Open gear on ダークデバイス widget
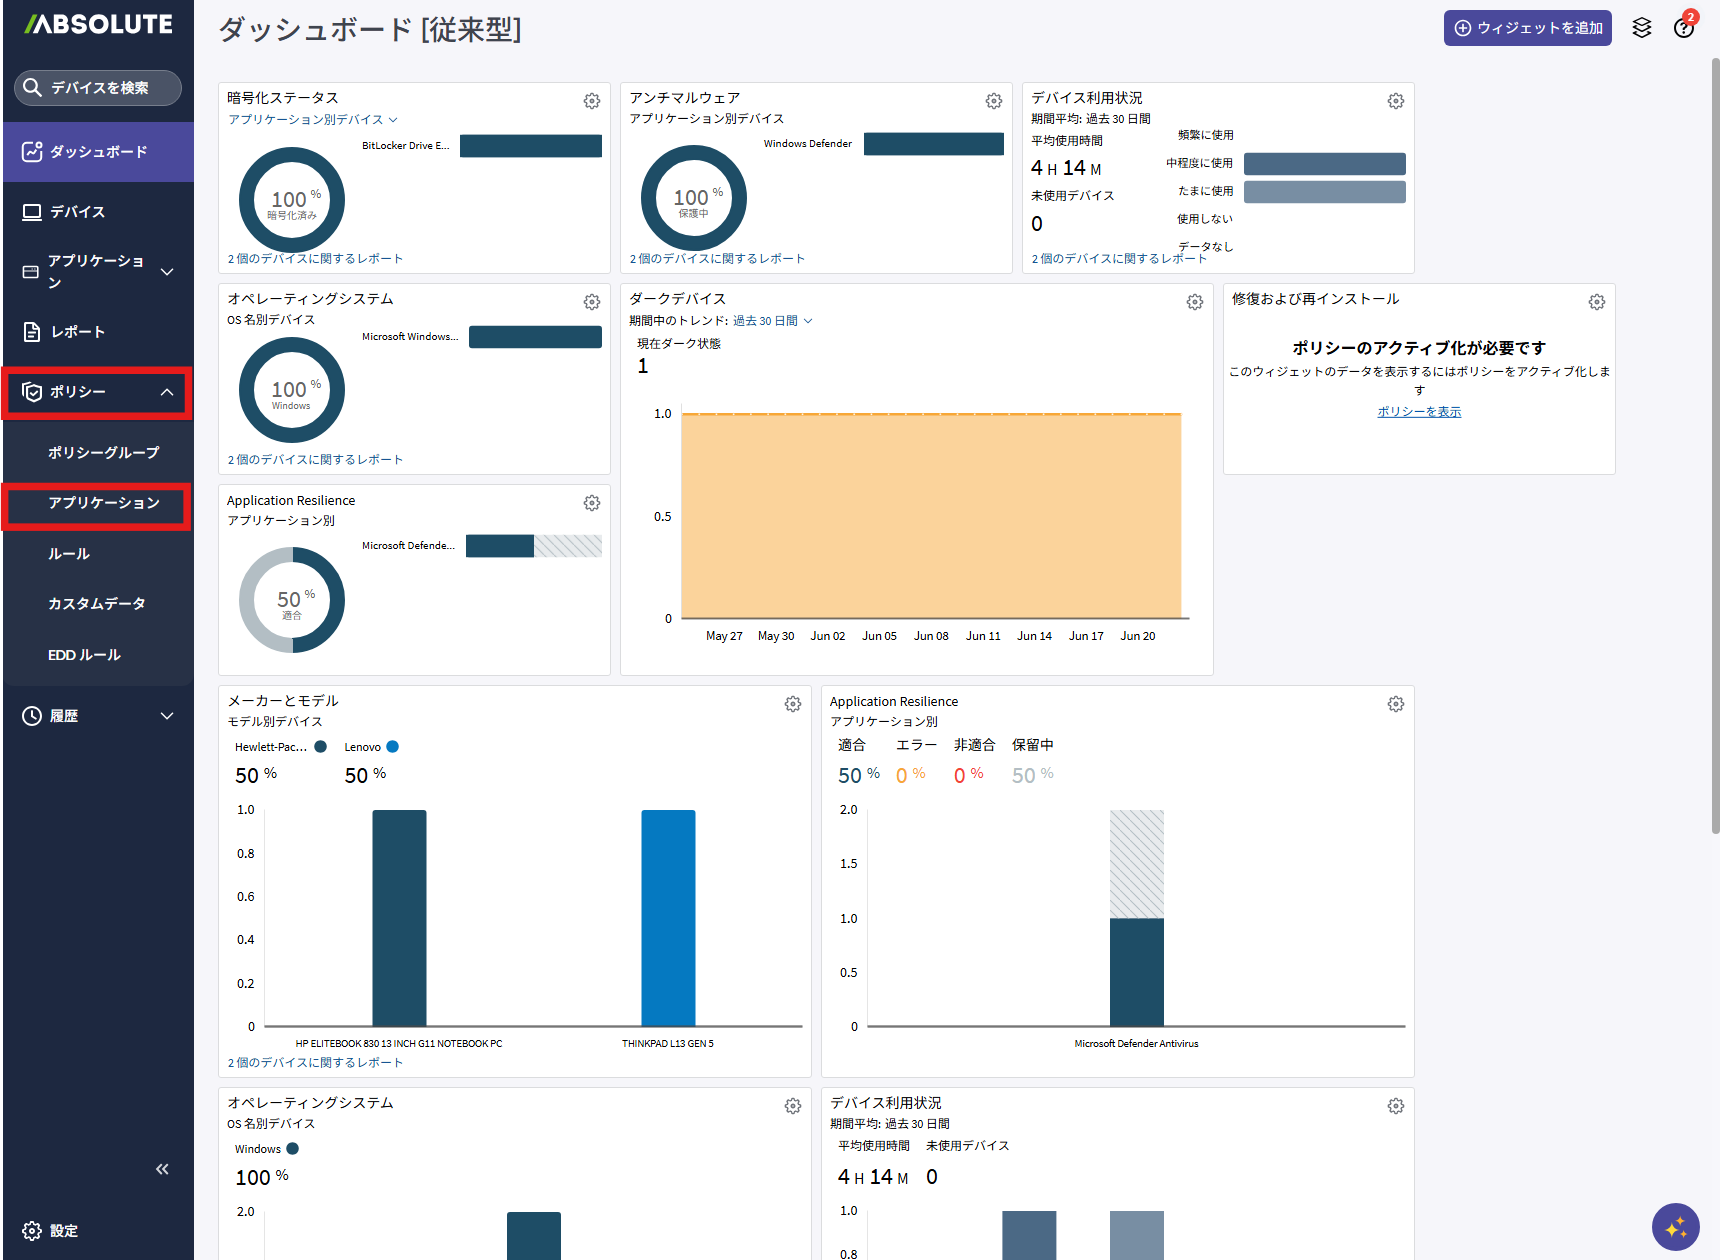The image size is (1720, 1260). click(x=1195, y=302)
